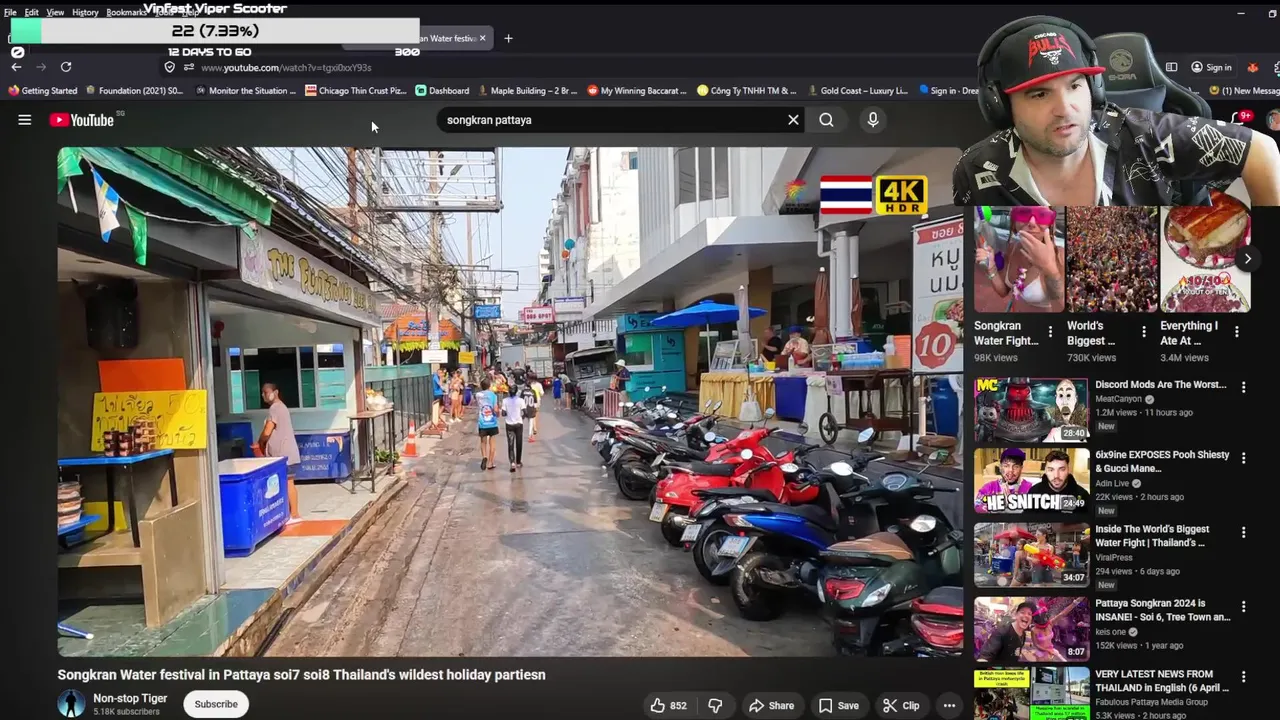Screen dimensions: 1280x720
Task: Open the Gold Coast Luxury bookmark
Action: pyautogui.click(x=857, y=91)
